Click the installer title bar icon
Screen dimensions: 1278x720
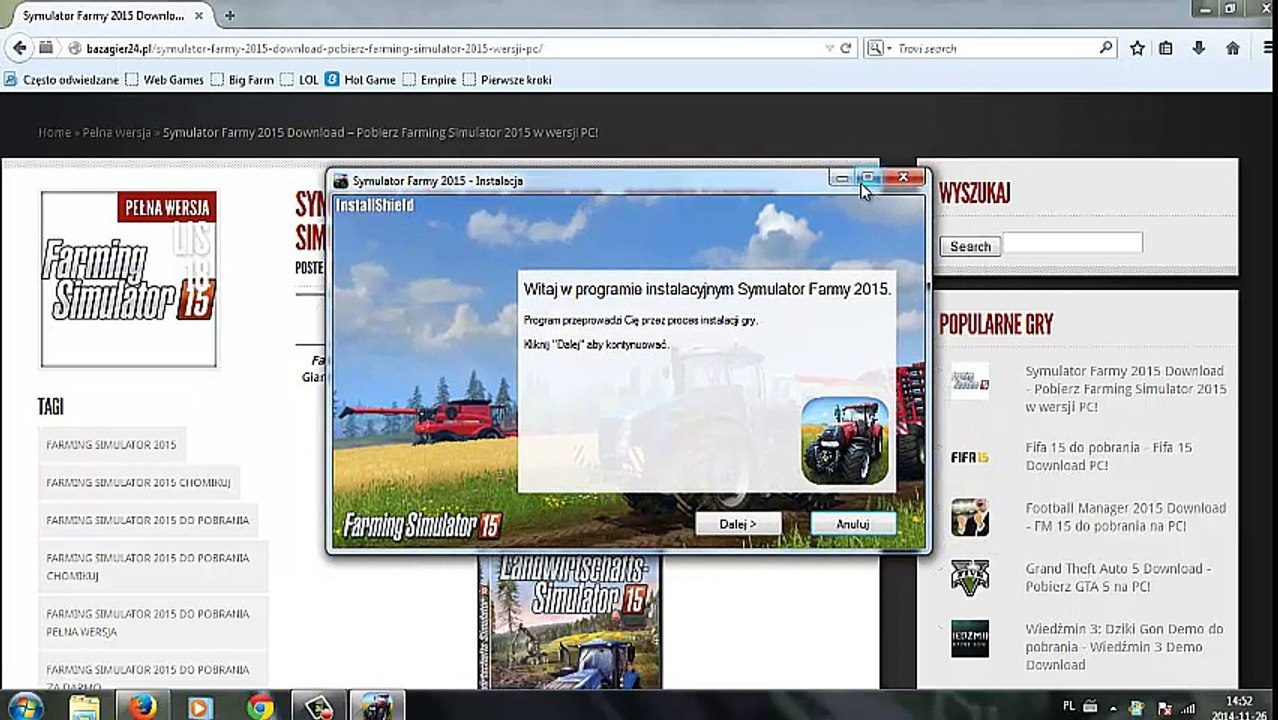(341, 181)
